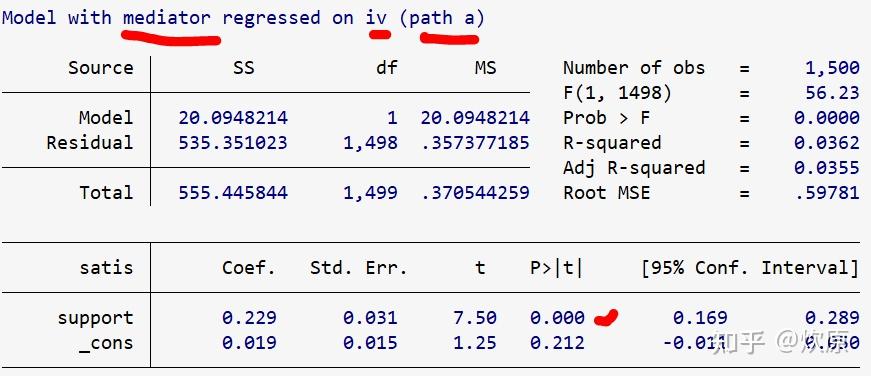Click the '_cons' row label
This screenshot has height=376, width=871.
click(106, 343)
